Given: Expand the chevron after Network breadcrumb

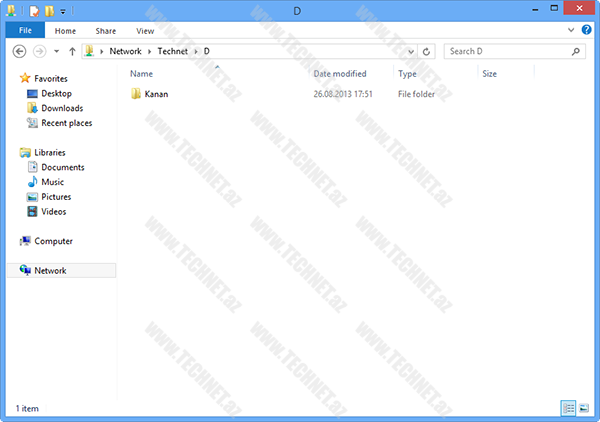Looking at the screenshot, I should point(150,52).
